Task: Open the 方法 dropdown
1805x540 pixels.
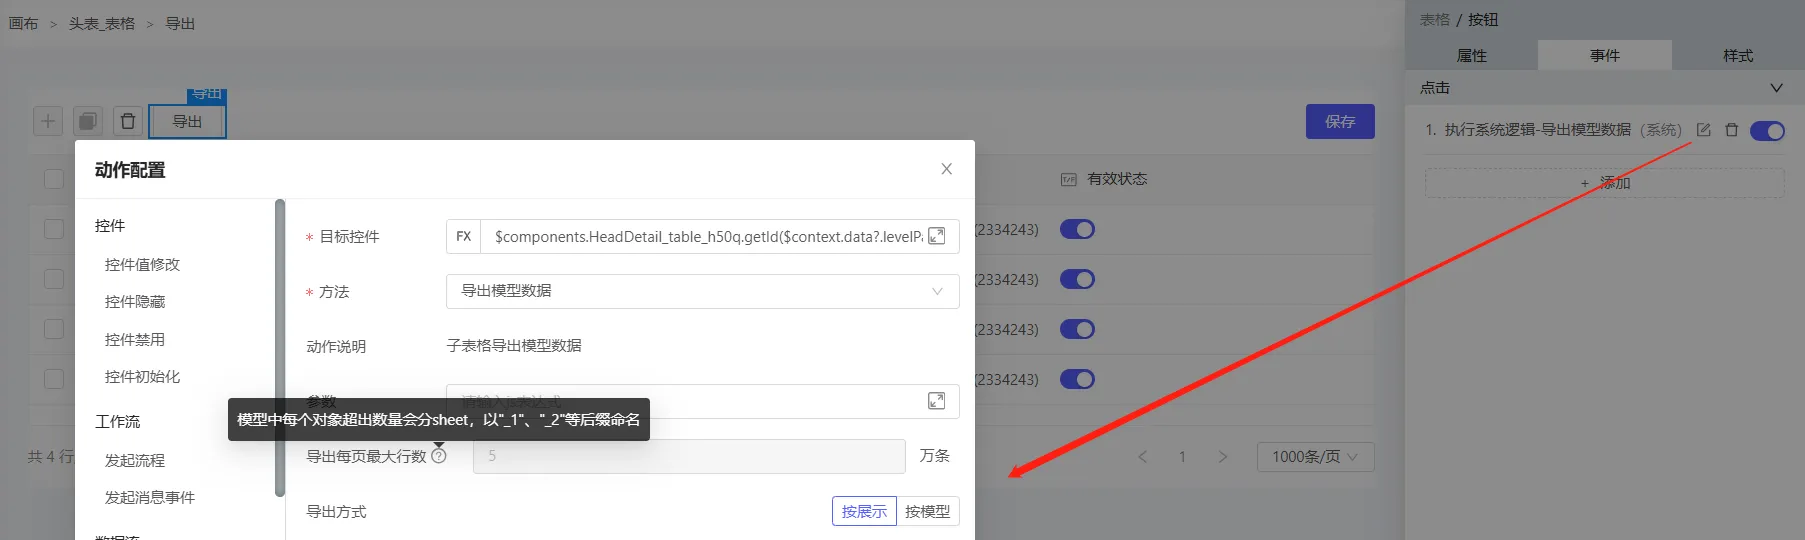Action: tap(702, 291)
